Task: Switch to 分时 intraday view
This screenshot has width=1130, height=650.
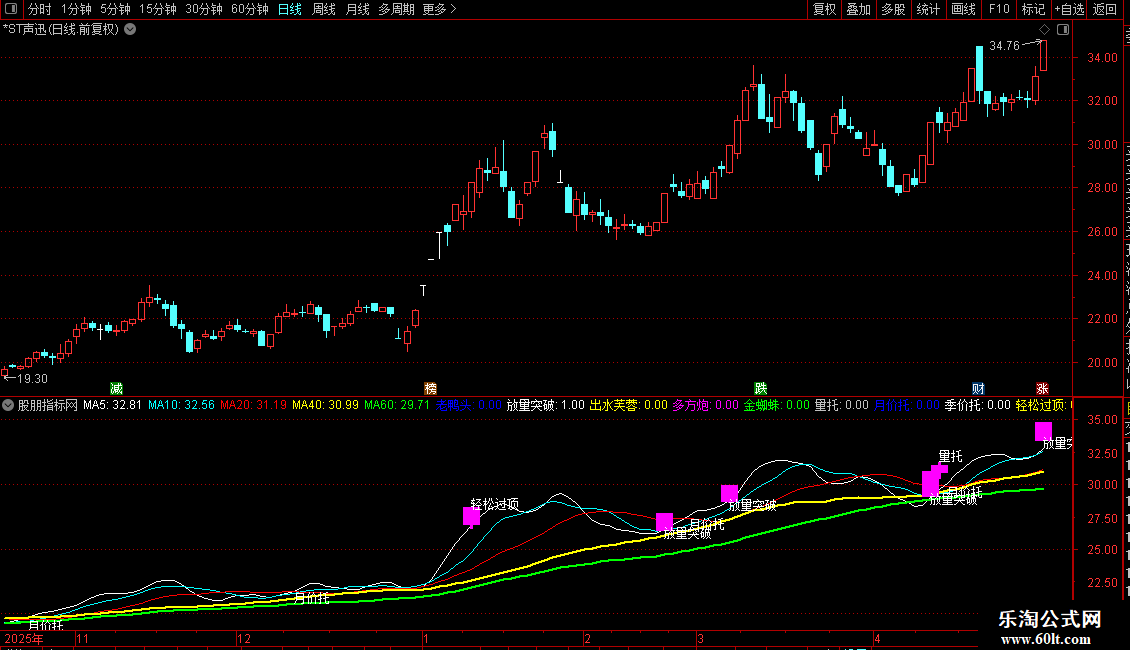Action: (x=40, y=9)
